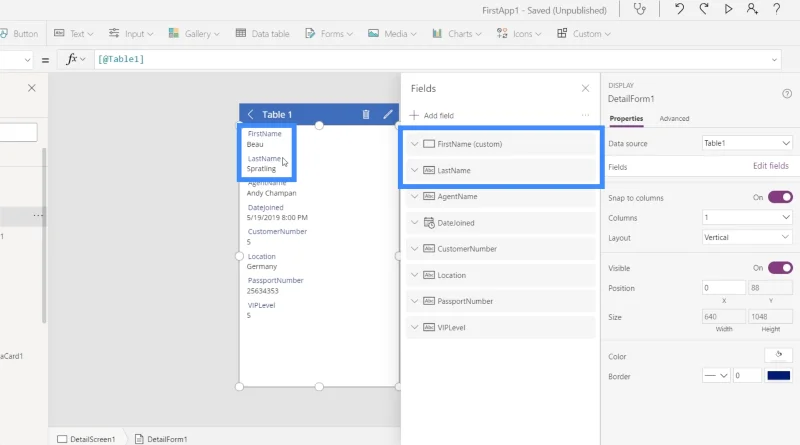Viewport: 800px width, 445px height.
Task: Click the help icon next to DetailForm1
Action: [x=787, y=93]
